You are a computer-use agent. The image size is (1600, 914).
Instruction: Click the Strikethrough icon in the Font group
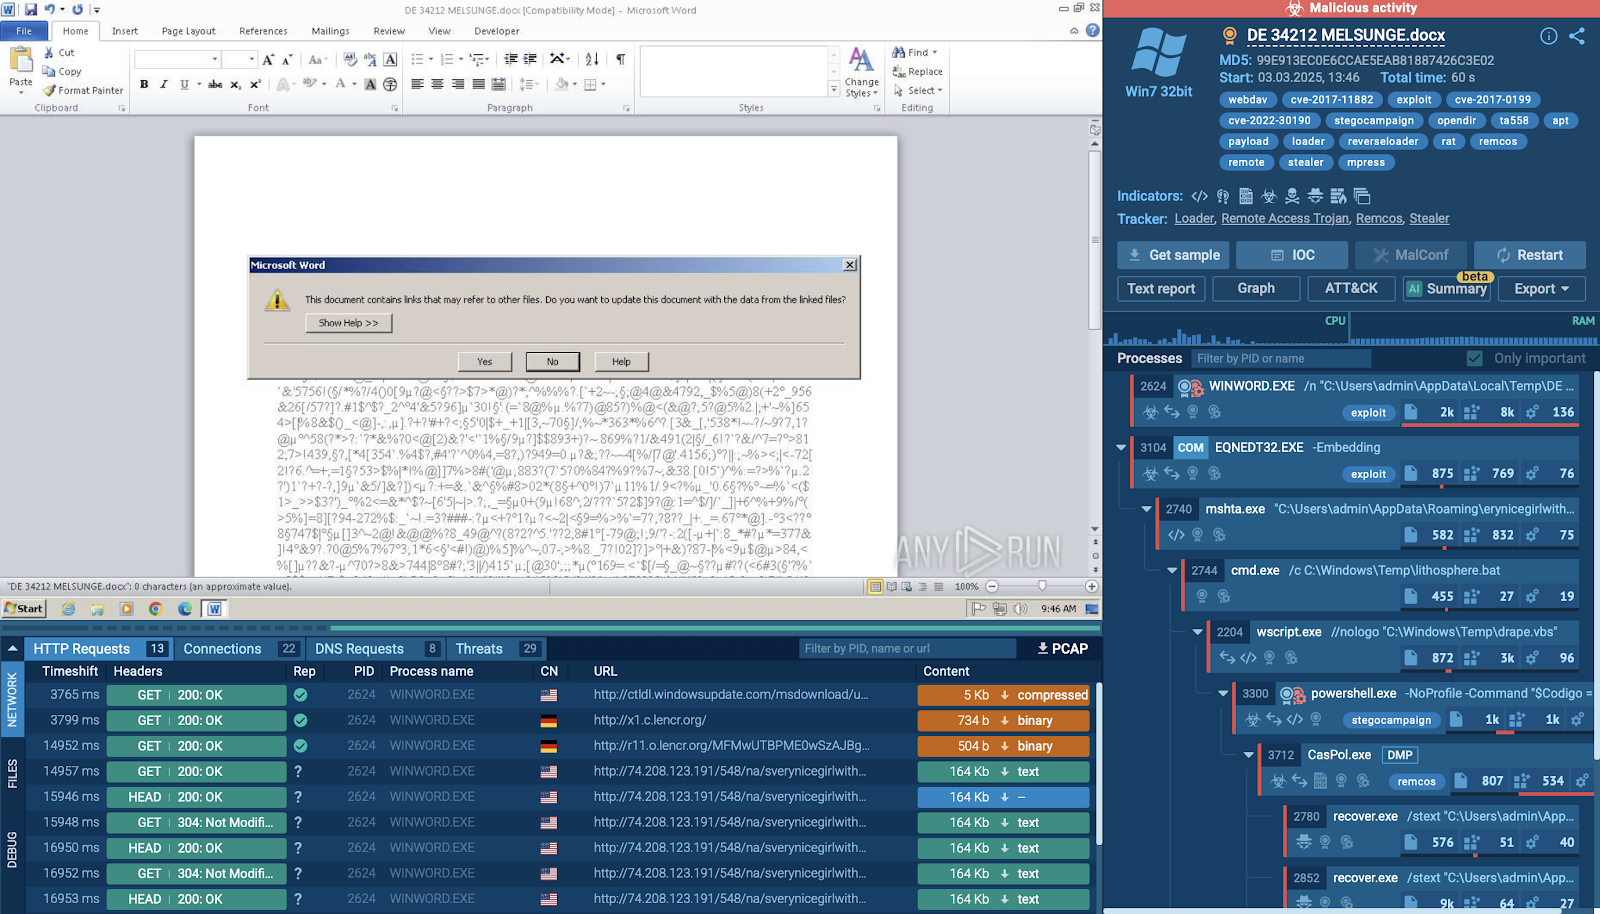click(215, 85)
